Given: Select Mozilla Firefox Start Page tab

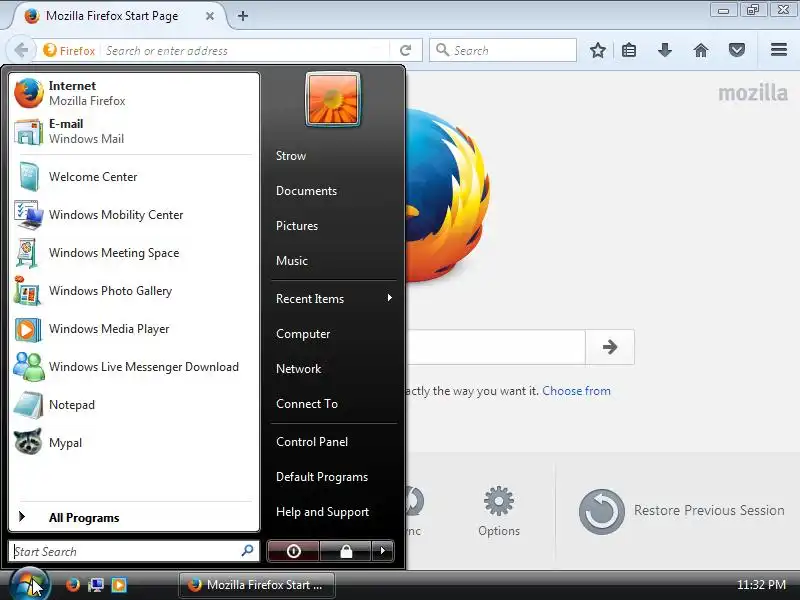Looking at the screenshot, I should tap(112, 16).
